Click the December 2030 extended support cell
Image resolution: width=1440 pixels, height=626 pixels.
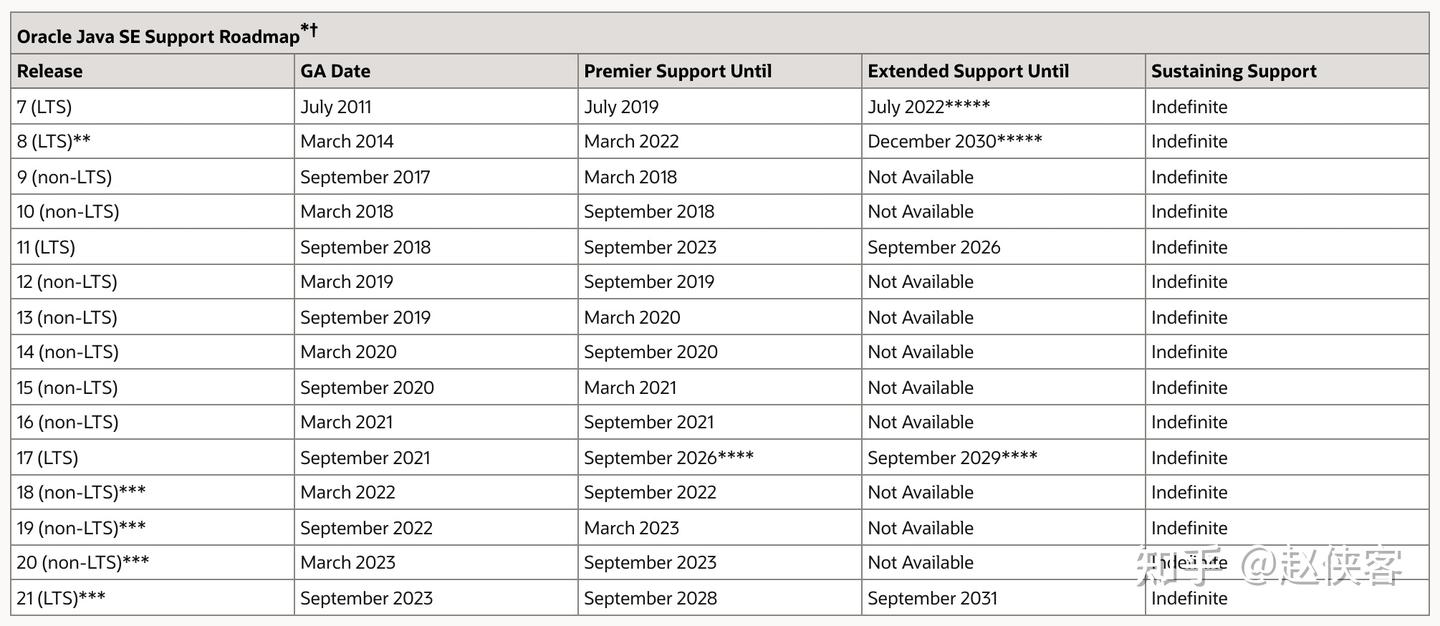click(954, 142)
